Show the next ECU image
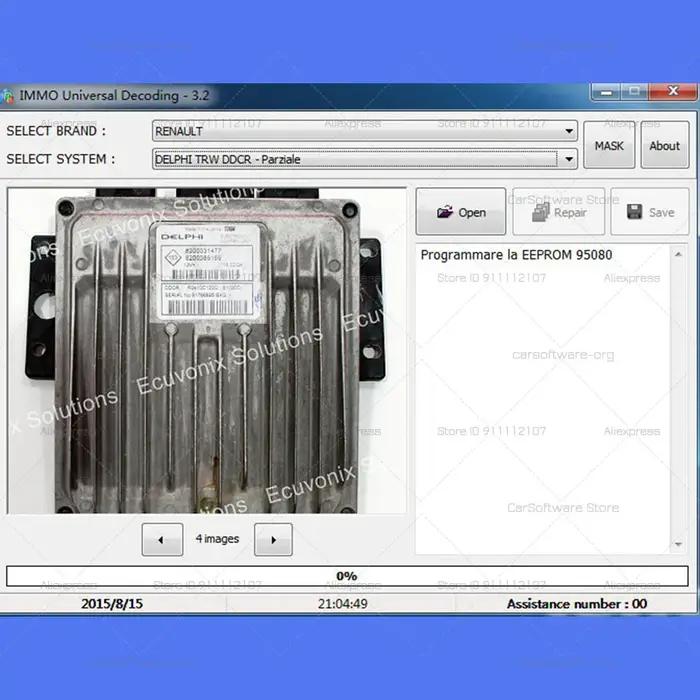Screen dimensions: 700x700 (x=273, y=540)
